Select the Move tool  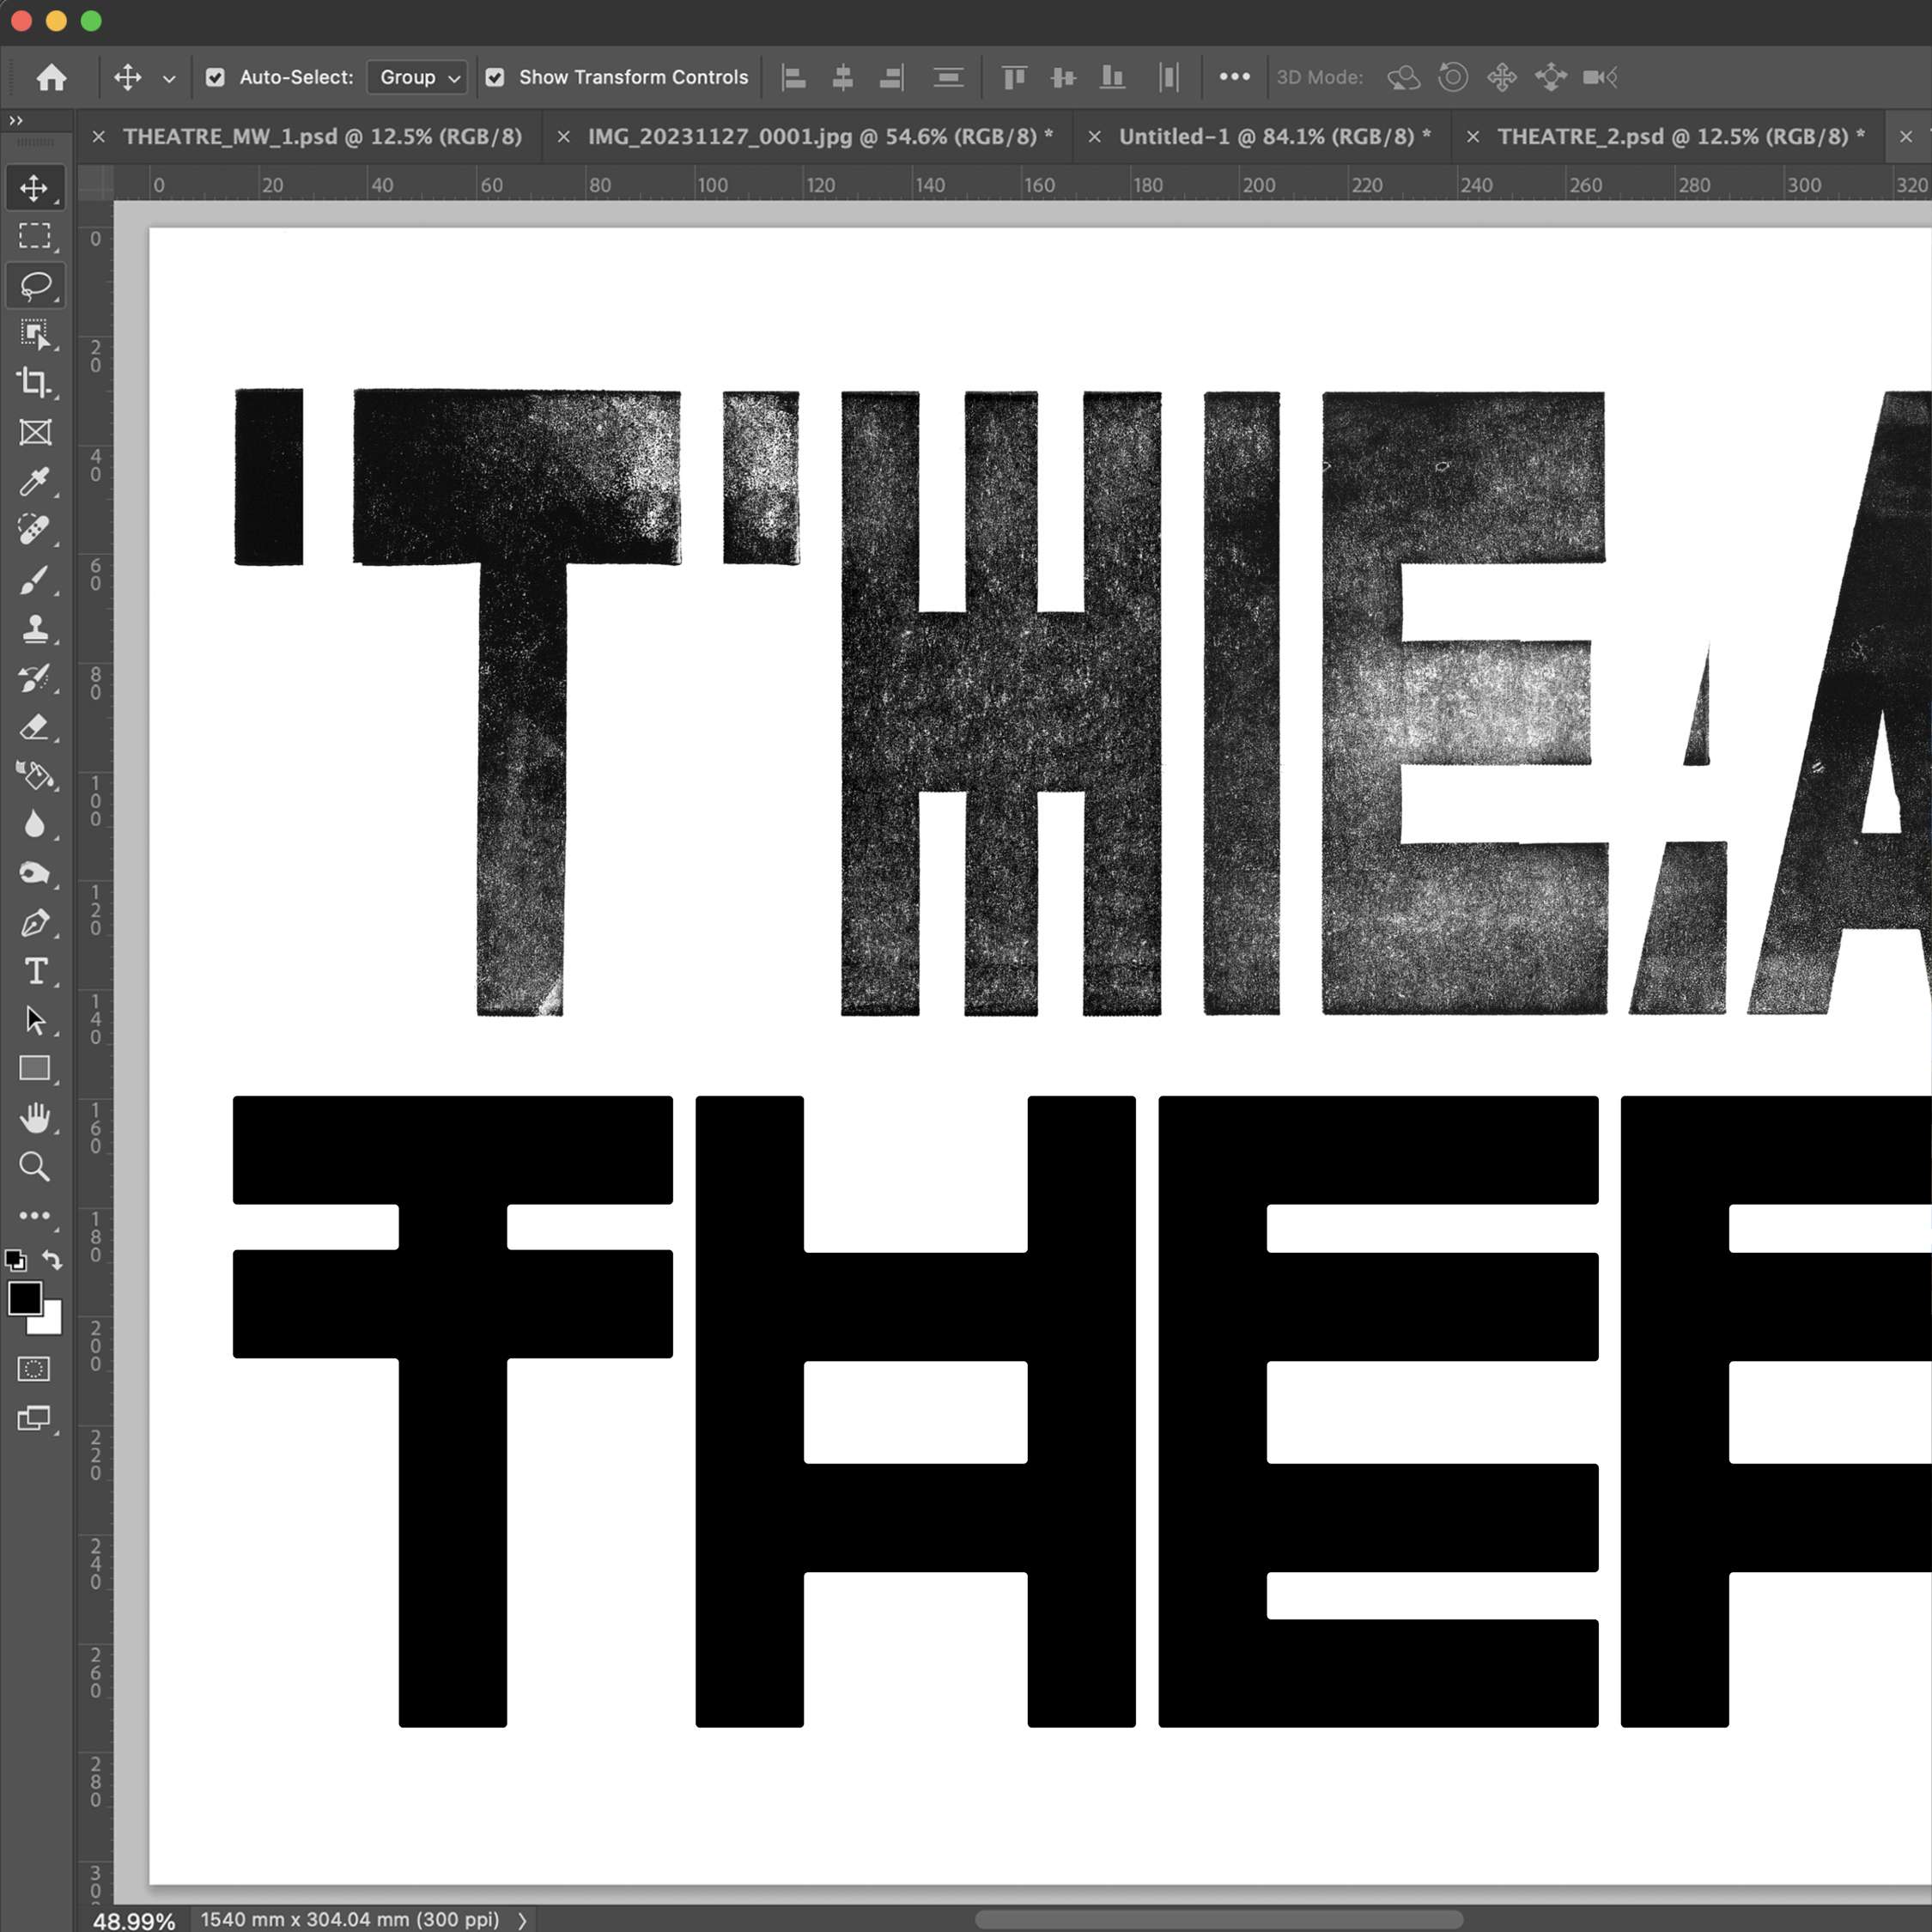[x=36, y=187]
